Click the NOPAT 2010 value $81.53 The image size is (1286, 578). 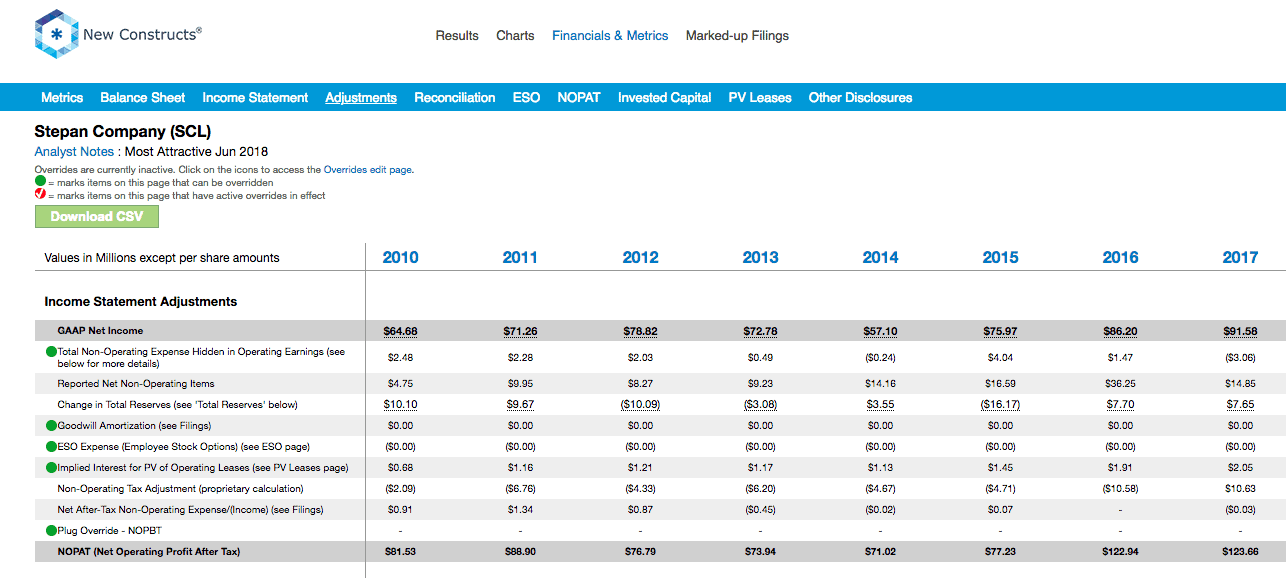(x=400, y=552)
